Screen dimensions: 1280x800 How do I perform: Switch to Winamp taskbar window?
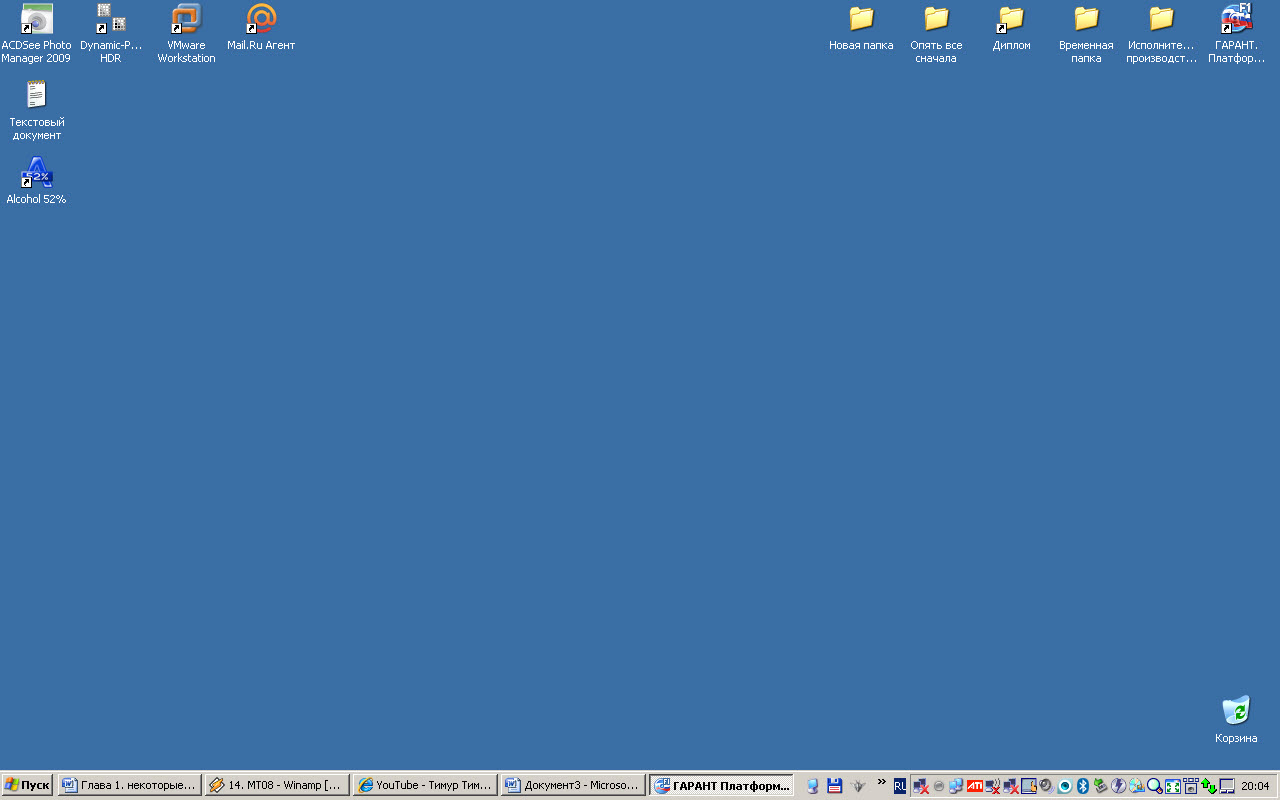point(277,785)
